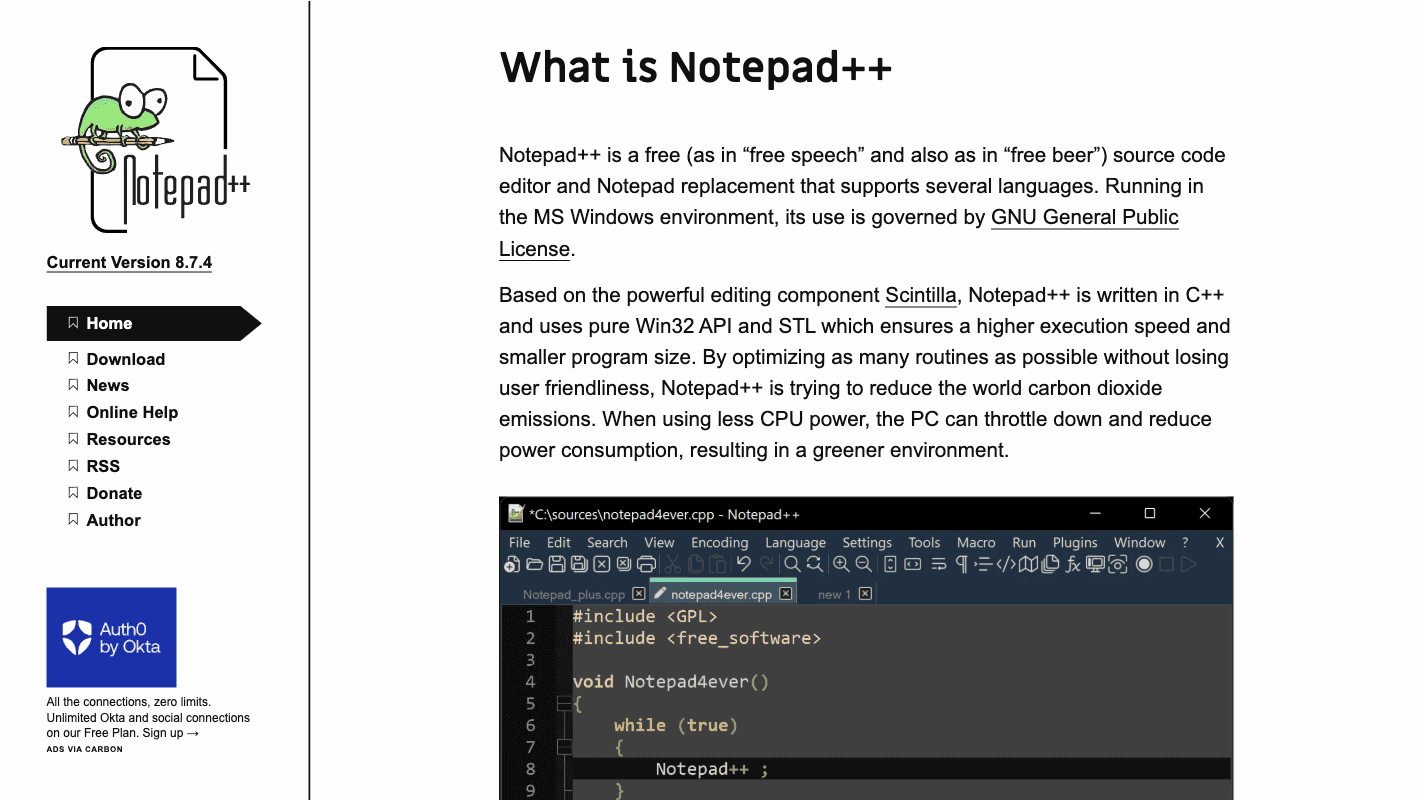Click the question mark help menu
1422x800 pixels.
point(1186,542)
